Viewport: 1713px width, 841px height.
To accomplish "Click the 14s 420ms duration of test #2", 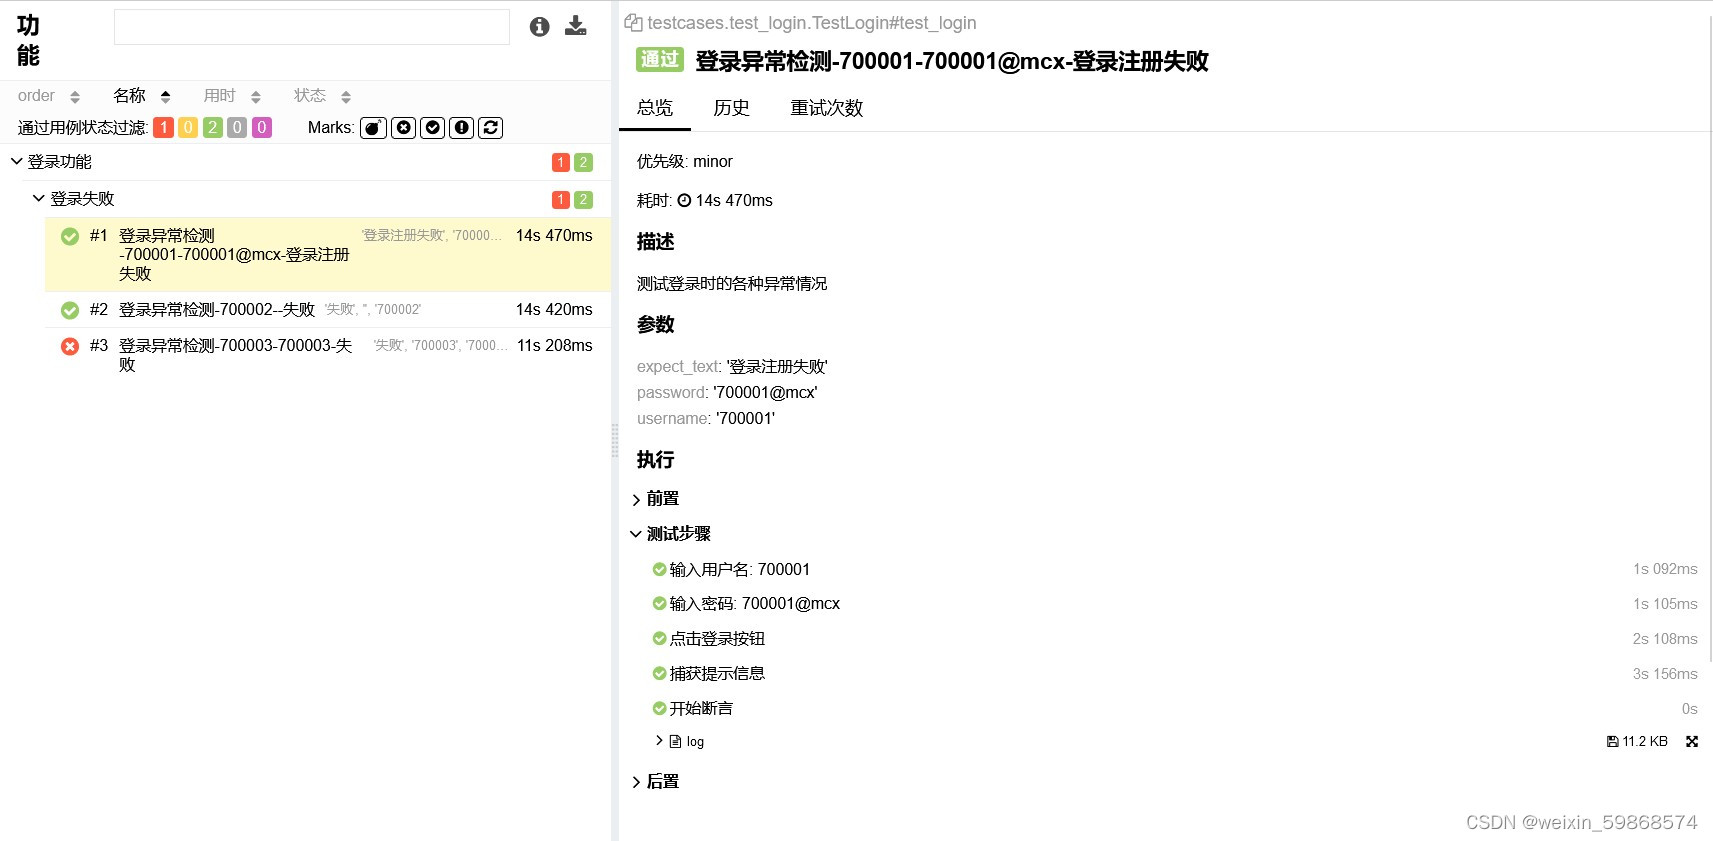I will (x=554, y=310).
